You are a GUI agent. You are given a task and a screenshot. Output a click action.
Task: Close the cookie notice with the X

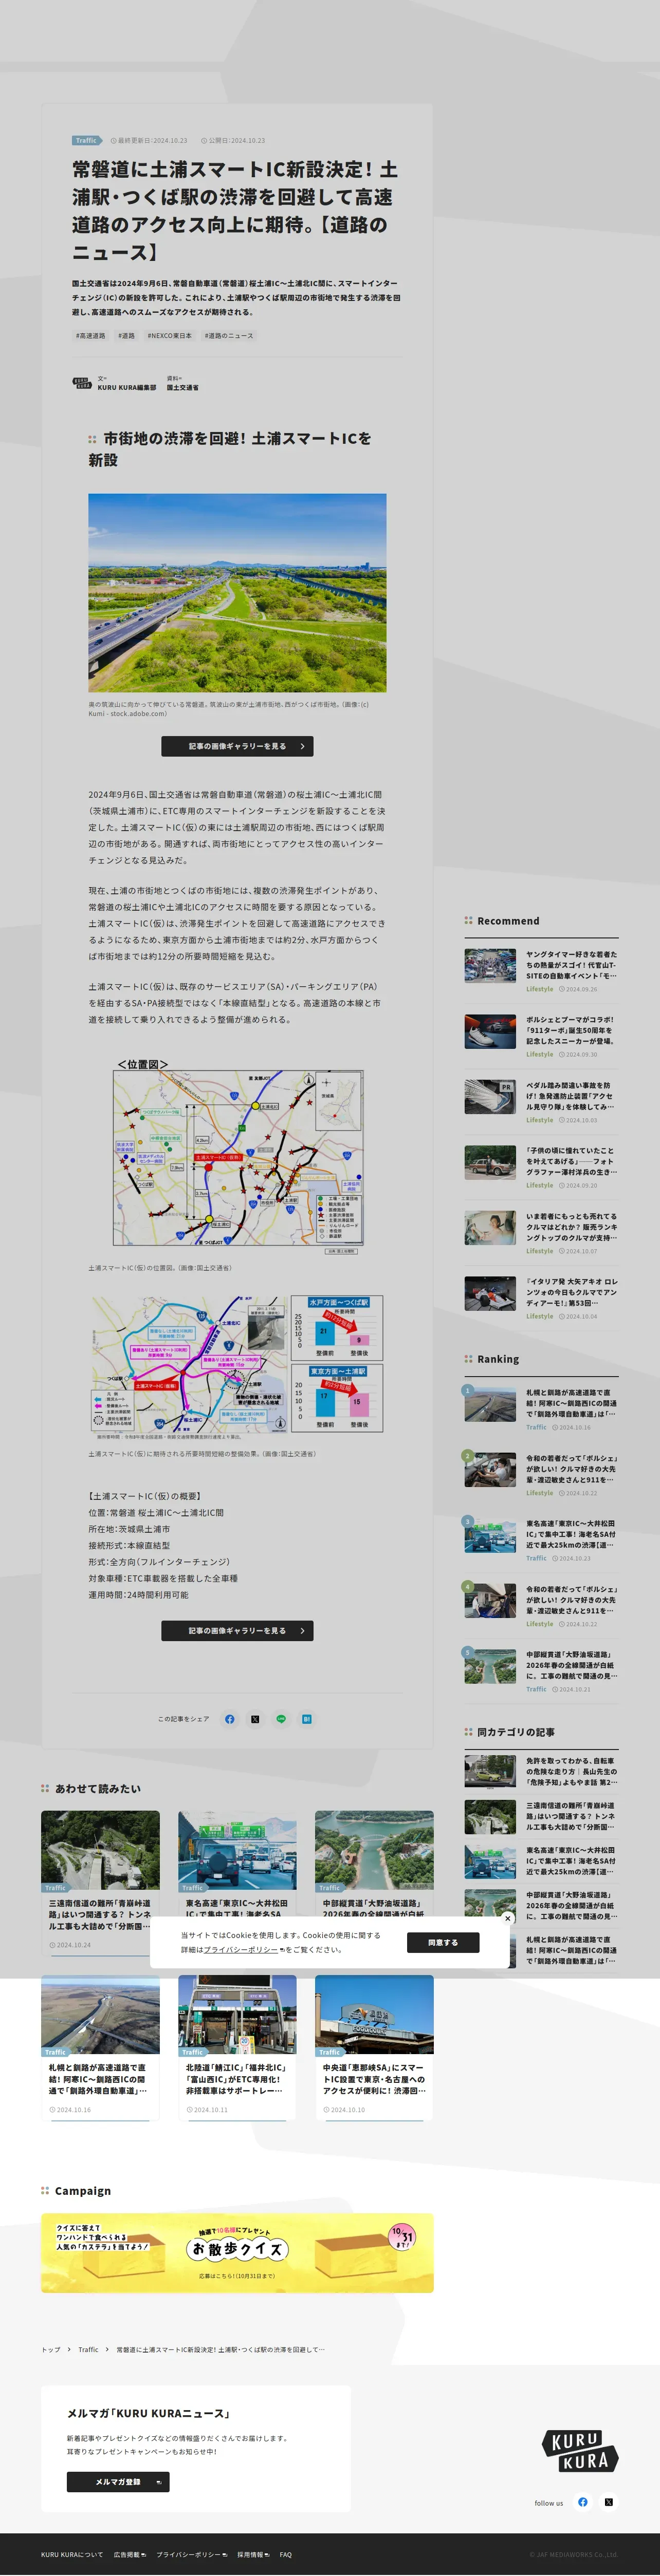[x=508, y=1918]
